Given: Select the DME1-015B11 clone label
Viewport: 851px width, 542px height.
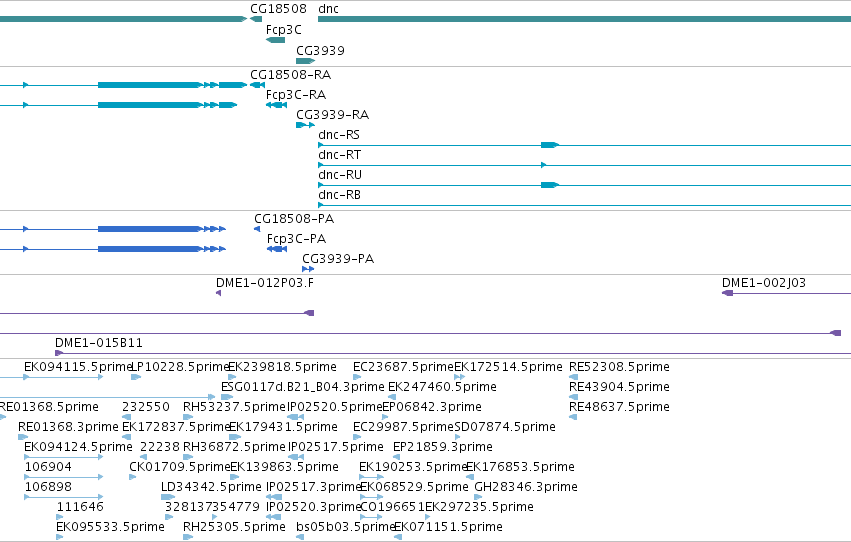Looking at the screenshot, I should point(99,343).
